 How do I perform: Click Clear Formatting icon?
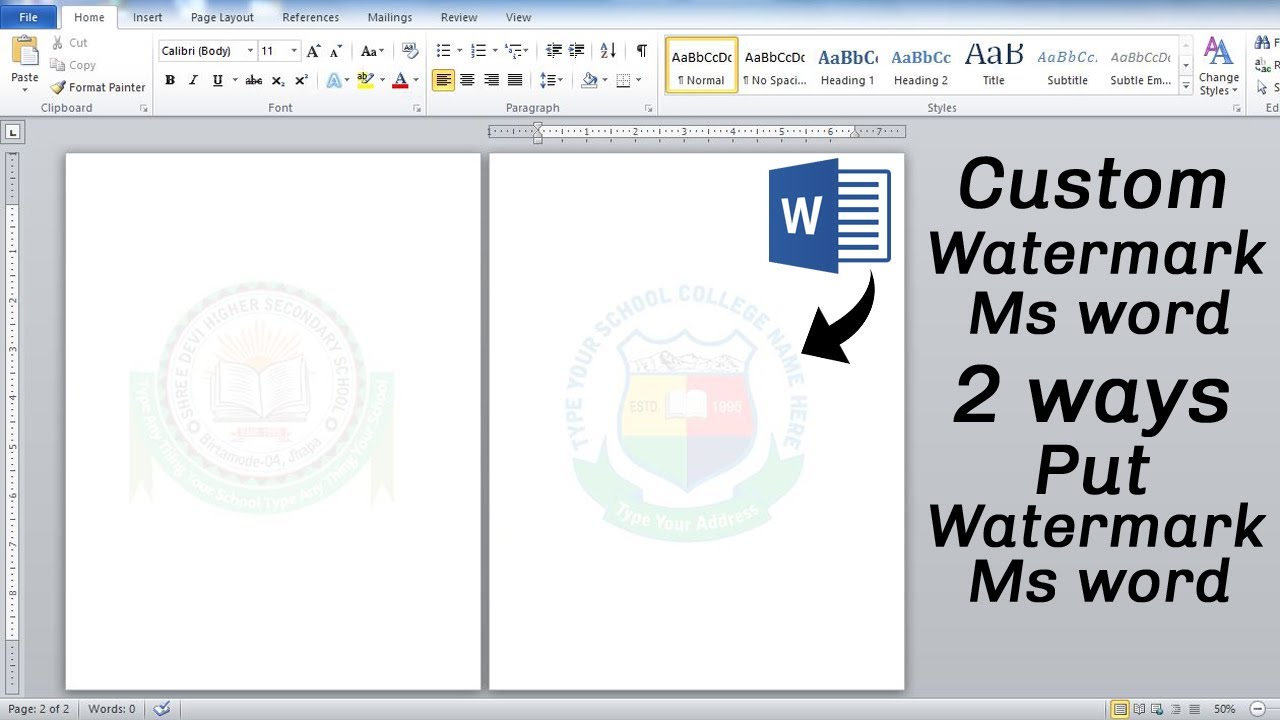click(410, 51)
